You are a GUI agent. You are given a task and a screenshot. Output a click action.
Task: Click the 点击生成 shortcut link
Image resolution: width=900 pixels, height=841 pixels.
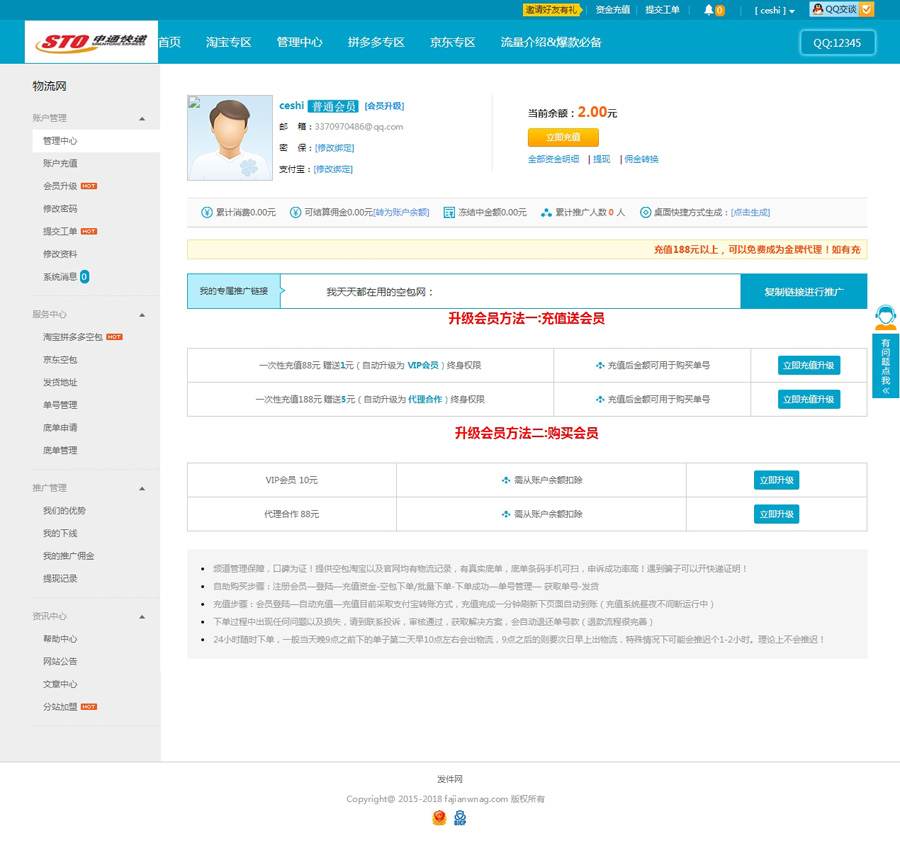750,212
